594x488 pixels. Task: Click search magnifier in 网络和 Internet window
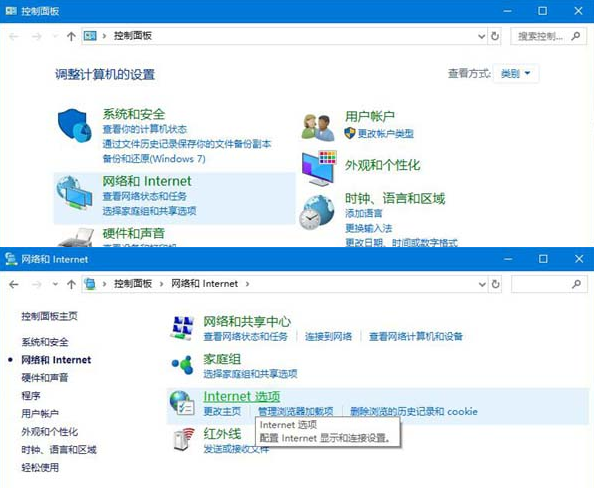click(x=577, y=284)
